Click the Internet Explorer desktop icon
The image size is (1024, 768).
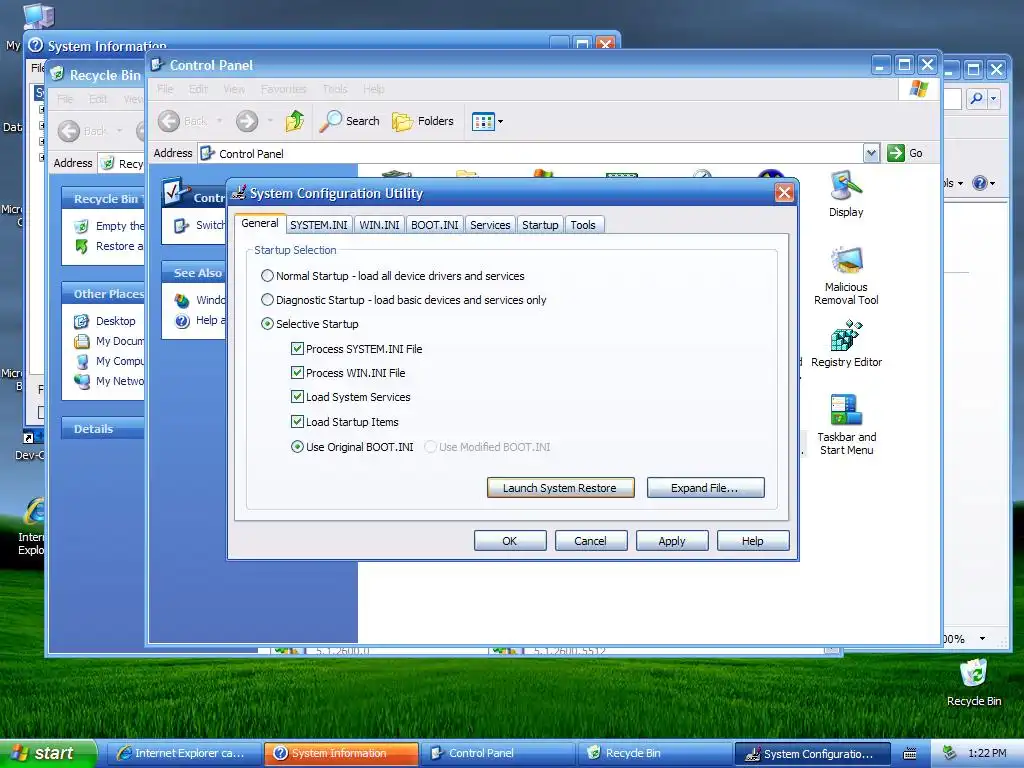(x=34, y=511)
